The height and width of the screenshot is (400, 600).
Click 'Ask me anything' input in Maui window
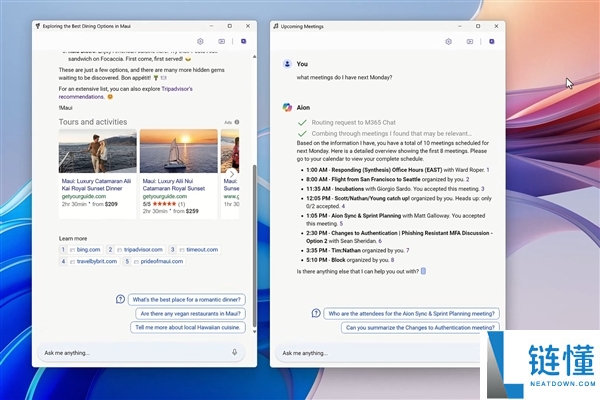point(141,353)
